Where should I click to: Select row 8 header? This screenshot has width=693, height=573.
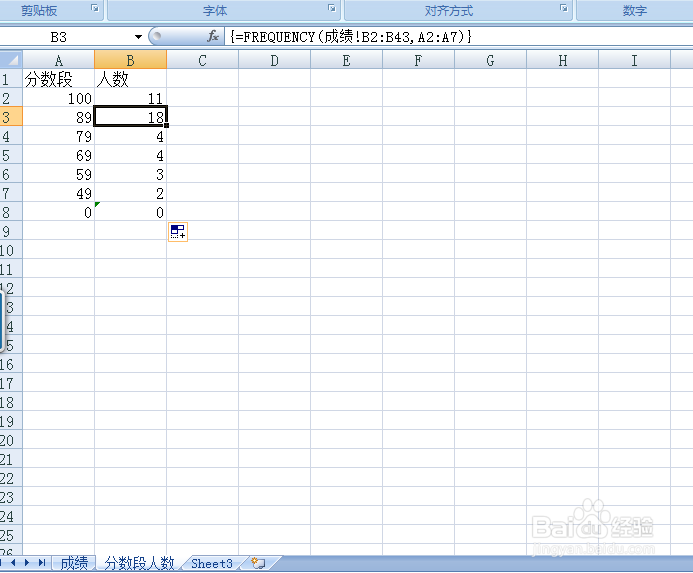(x=11, y=212)
